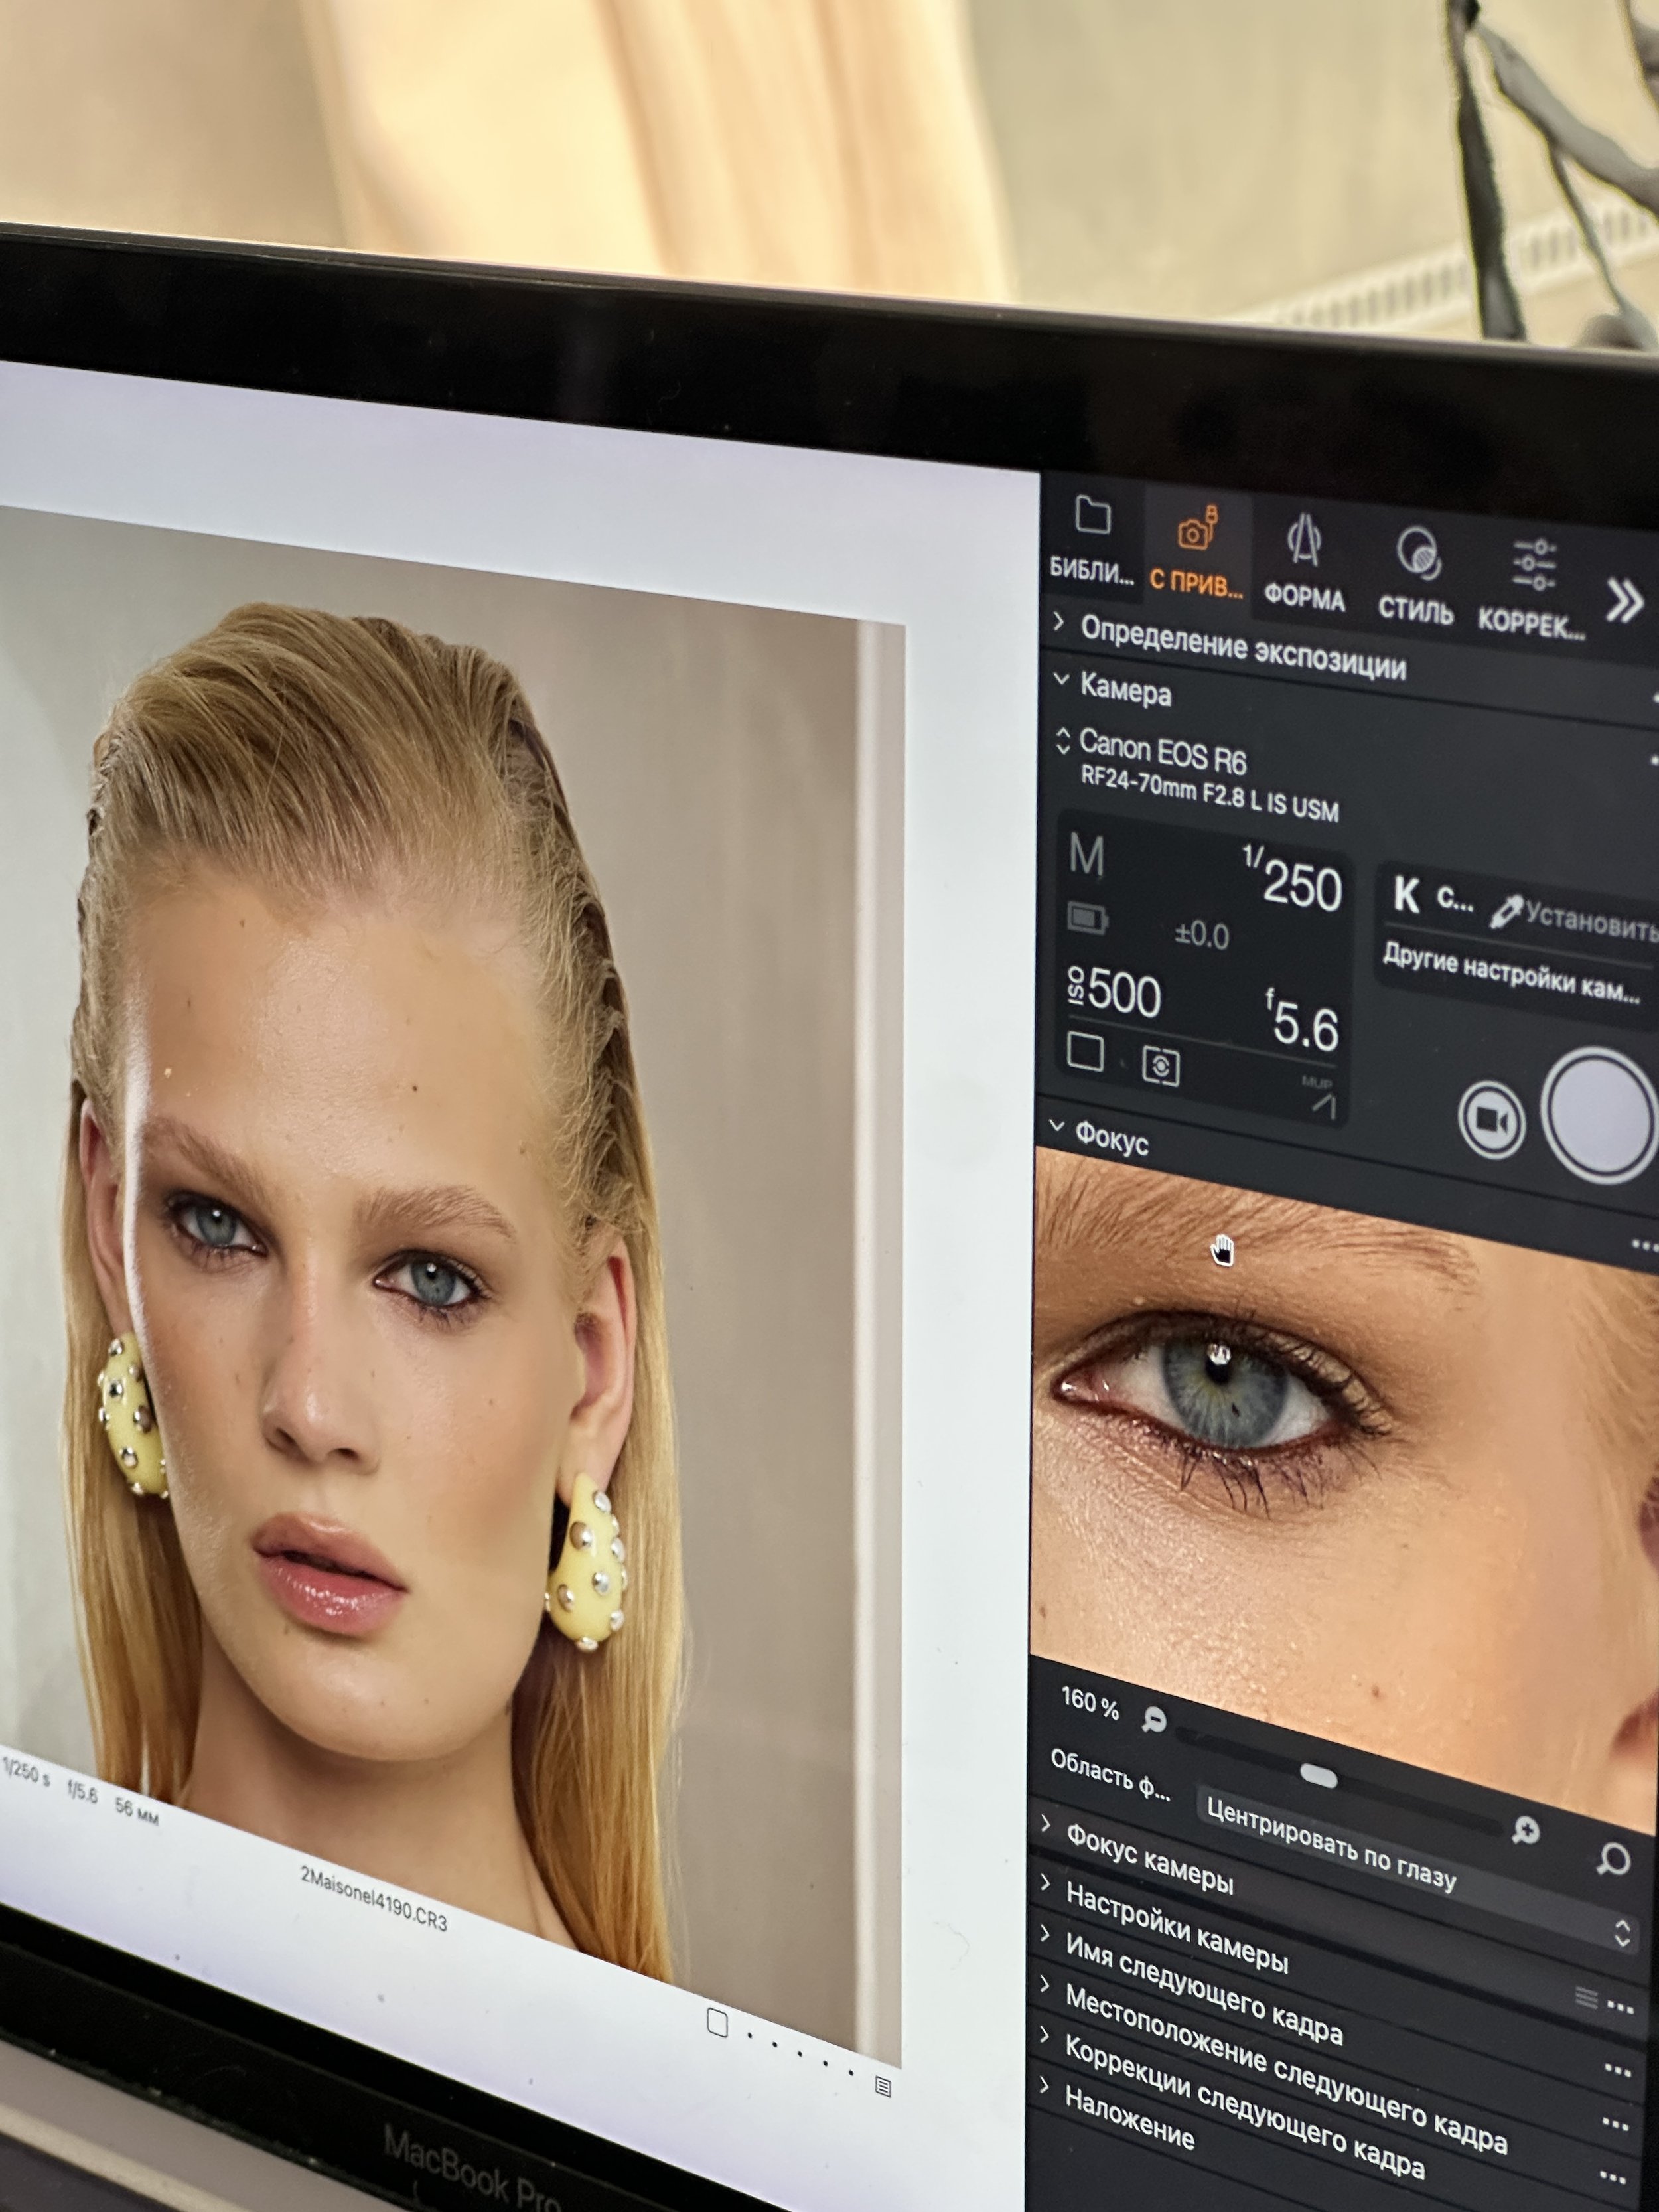The image size is (1659, 2212).
Task: Click the focus zoom slider handle
Action: point(1318,1776)
